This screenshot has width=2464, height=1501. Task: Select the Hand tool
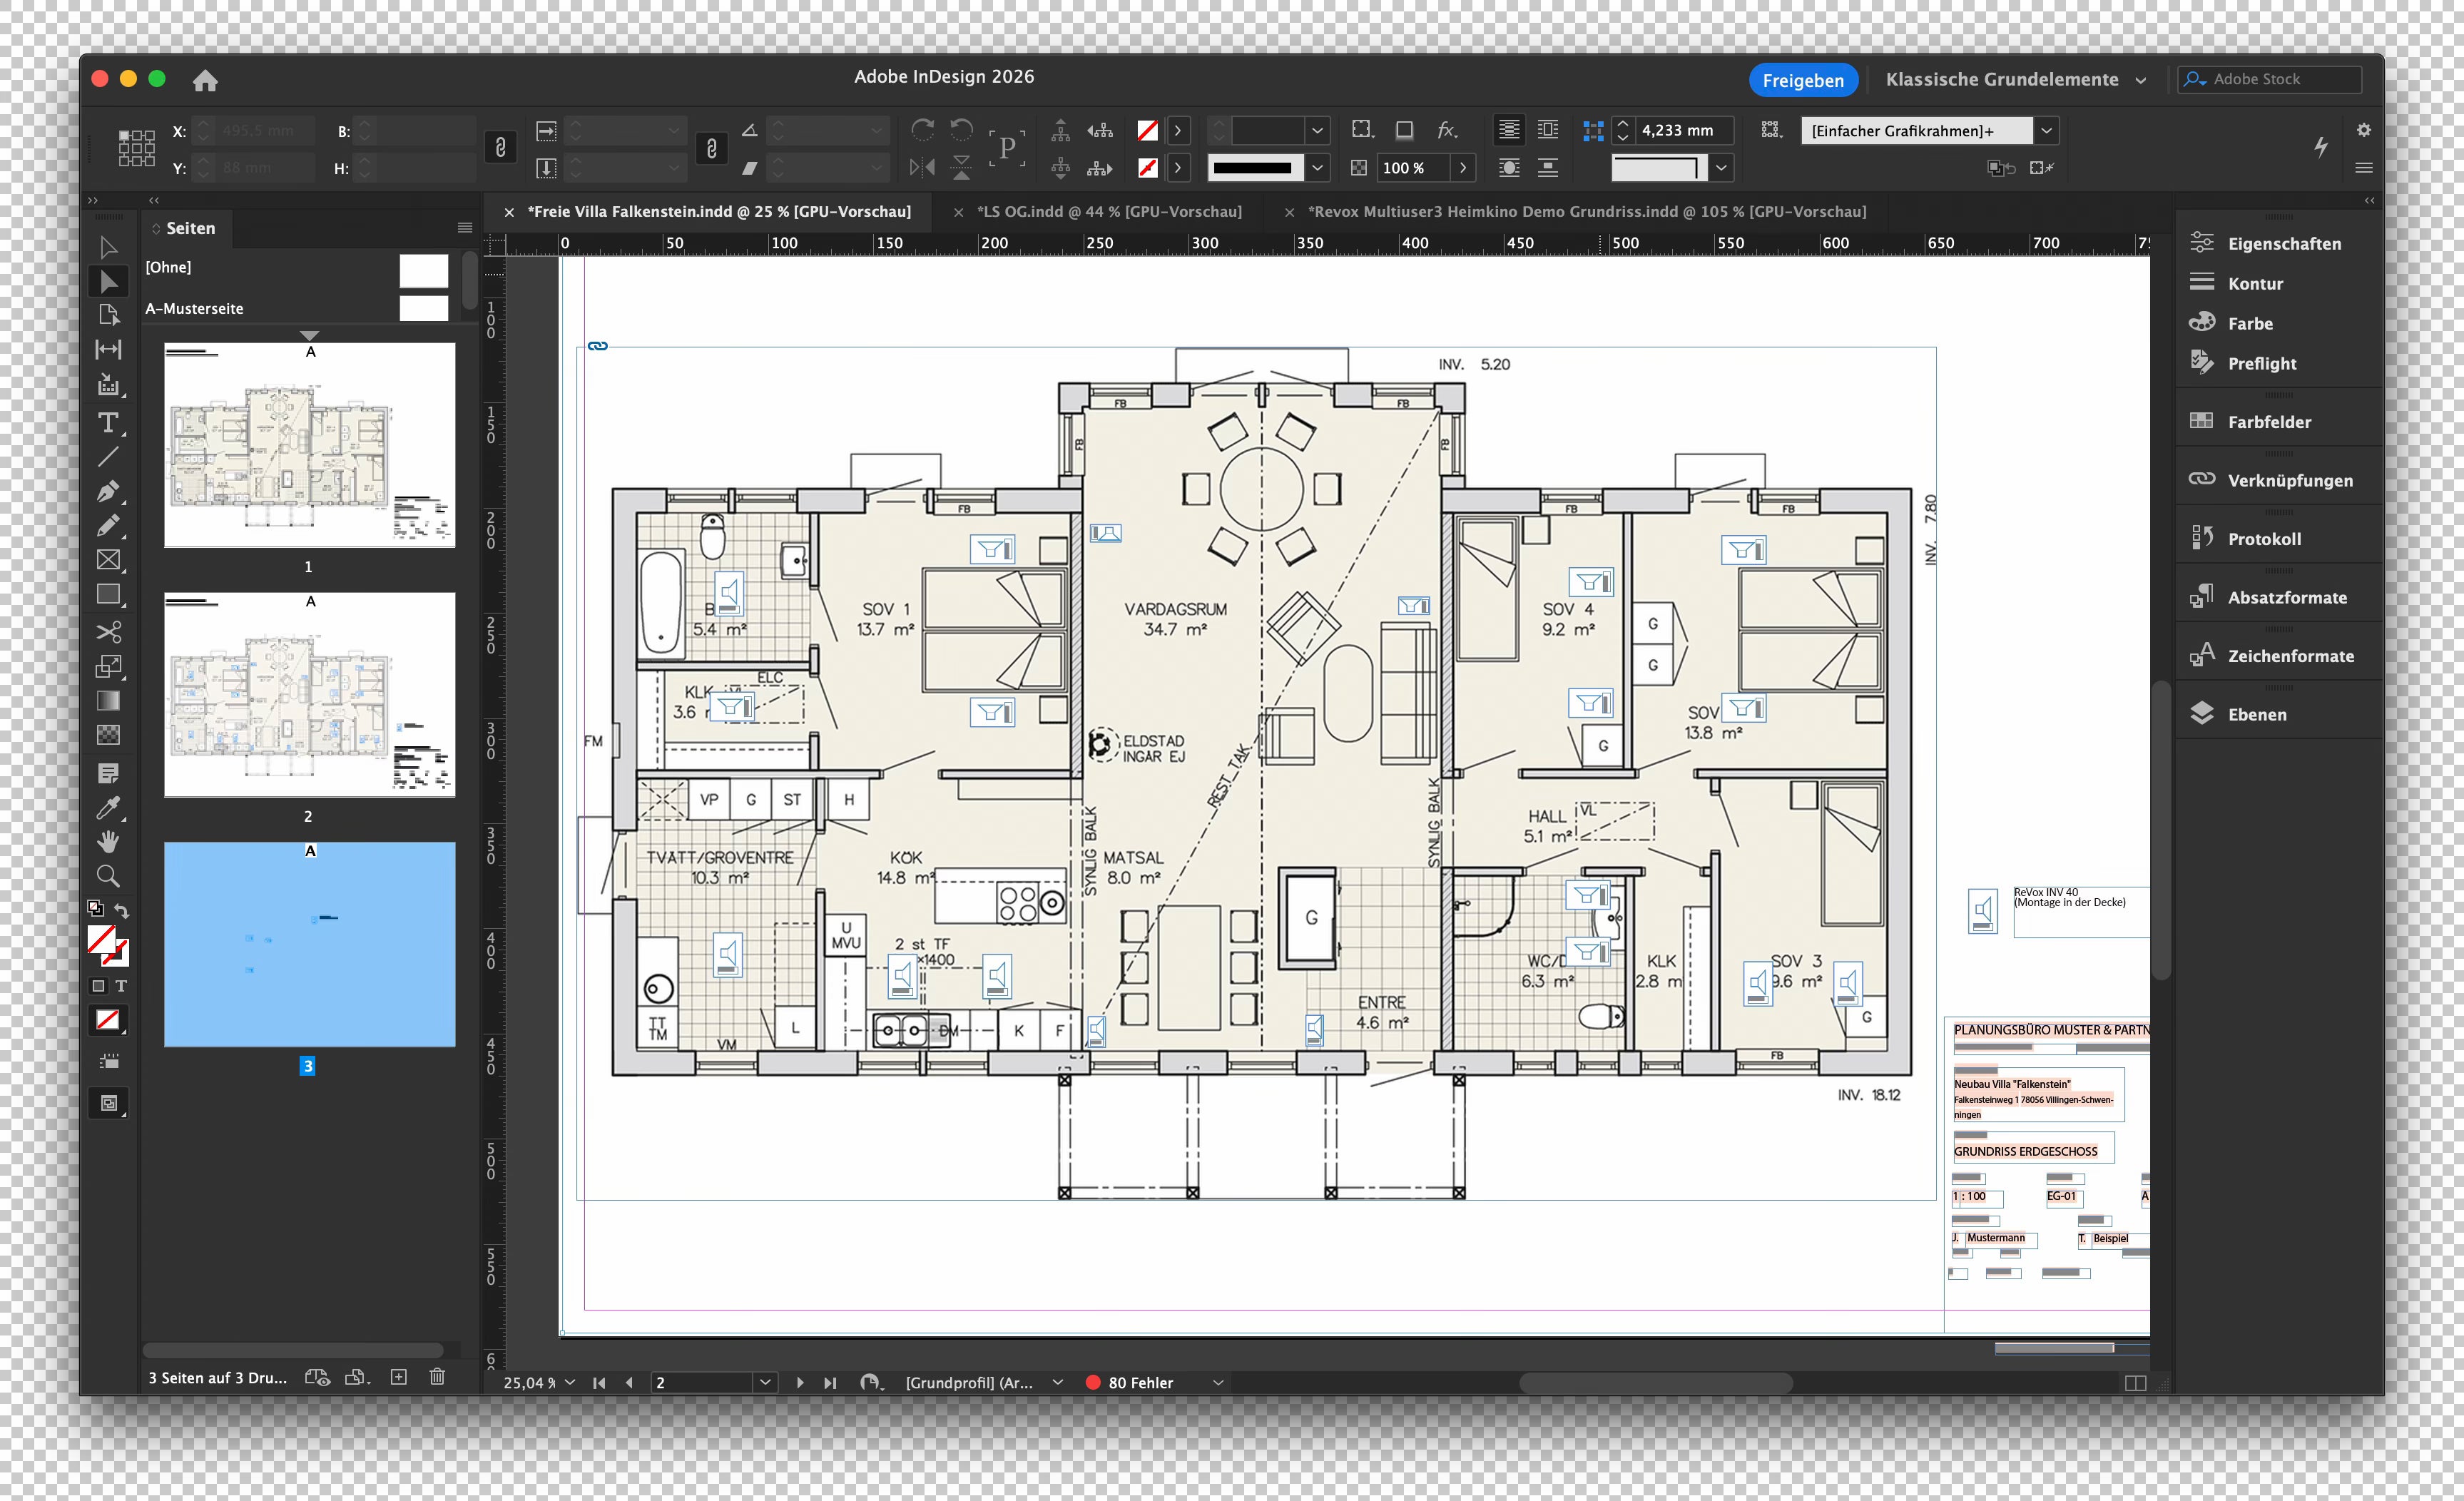[108, 841]
